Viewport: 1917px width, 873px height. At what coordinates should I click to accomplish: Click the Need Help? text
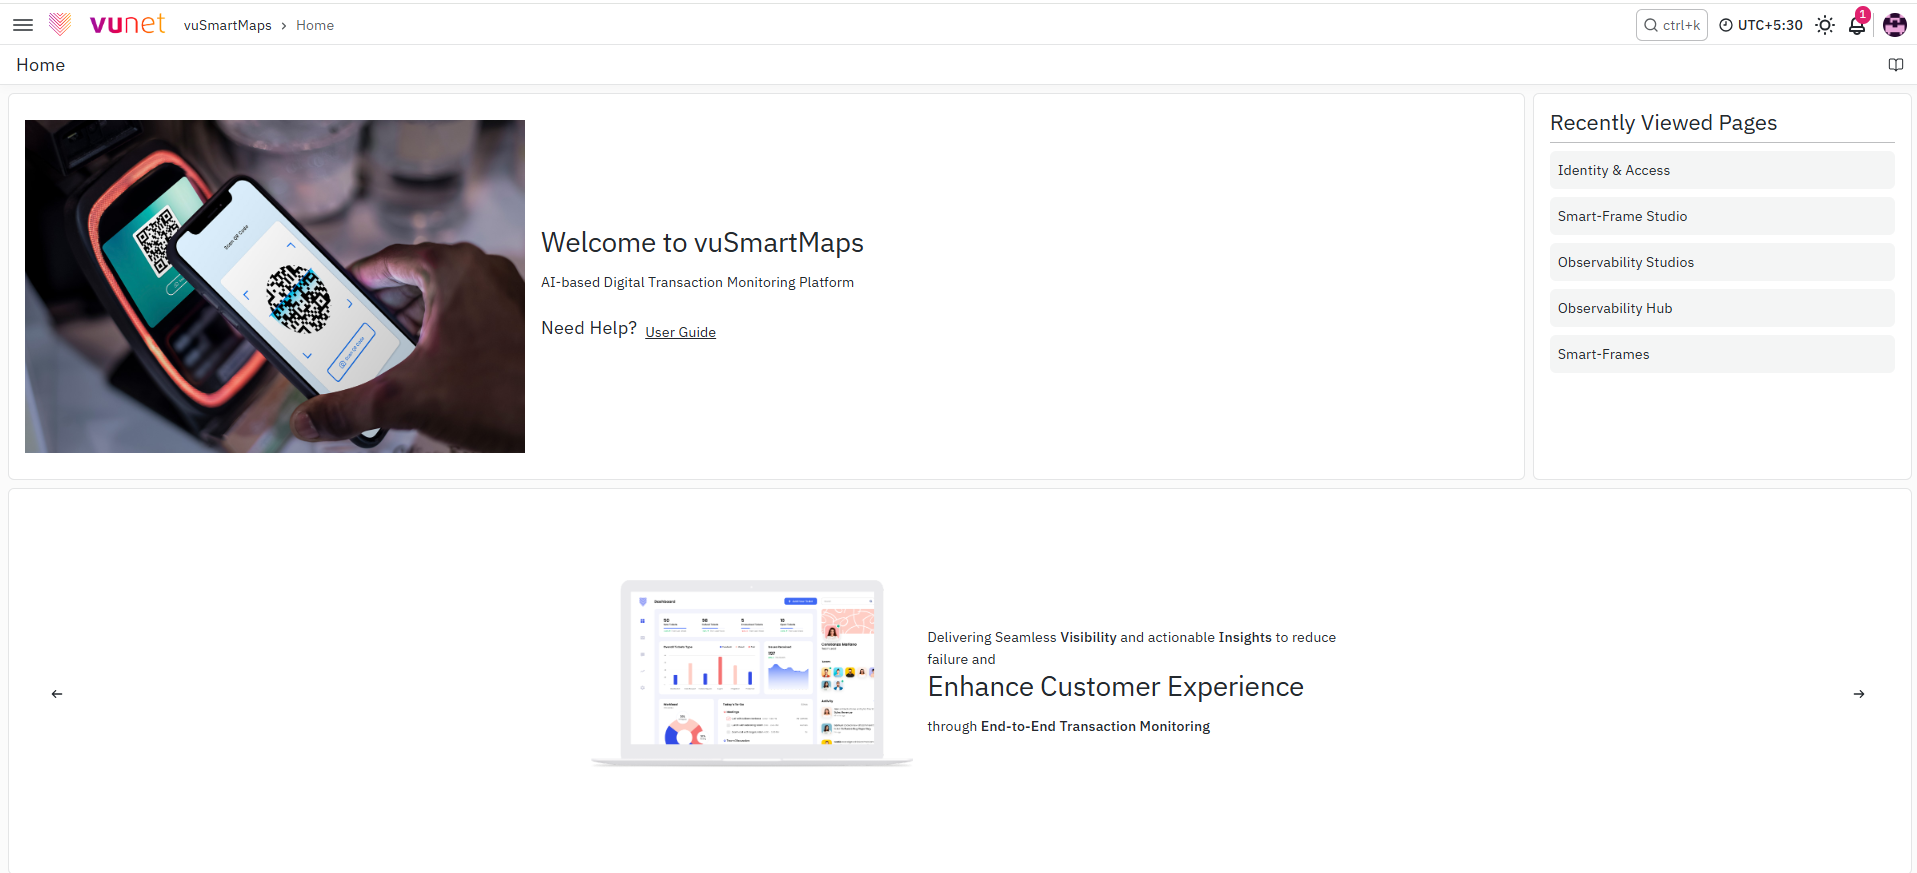(589, 328)
